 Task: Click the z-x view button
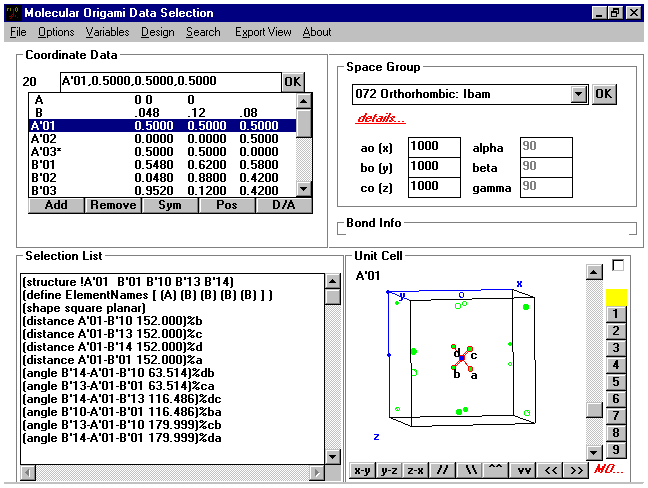415,469
